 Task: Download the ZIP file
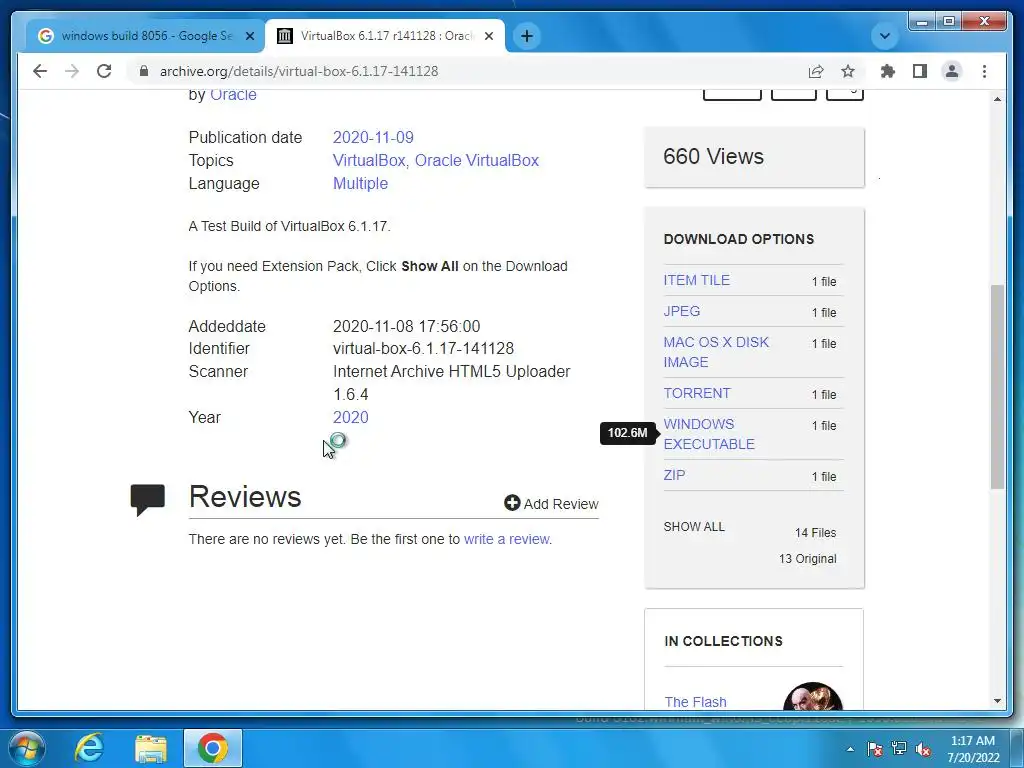(675, 475)
